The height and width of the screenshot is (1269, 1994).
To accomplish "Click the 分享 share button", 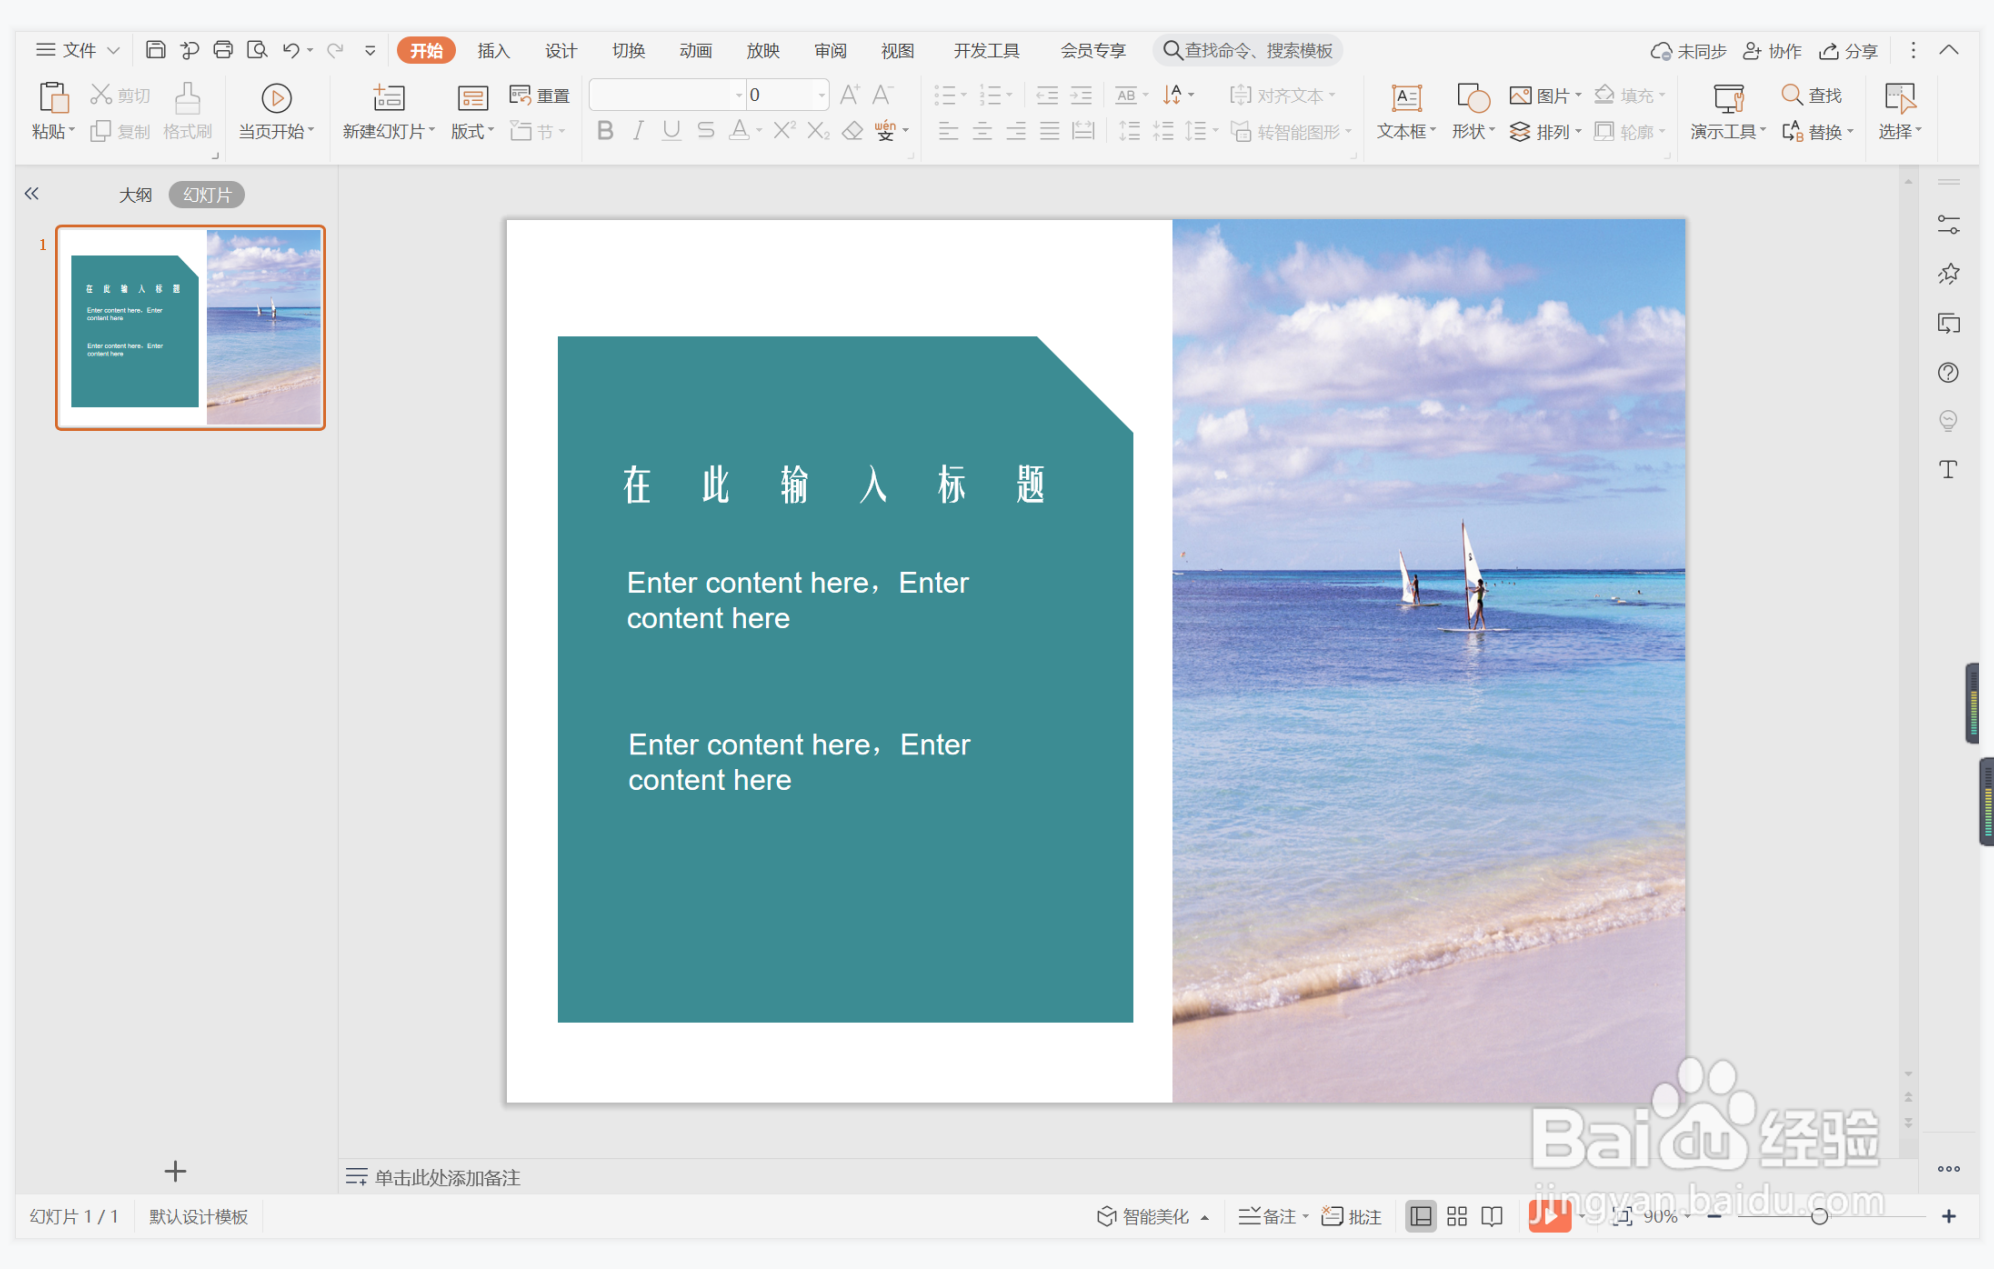I will point(1848,51).
